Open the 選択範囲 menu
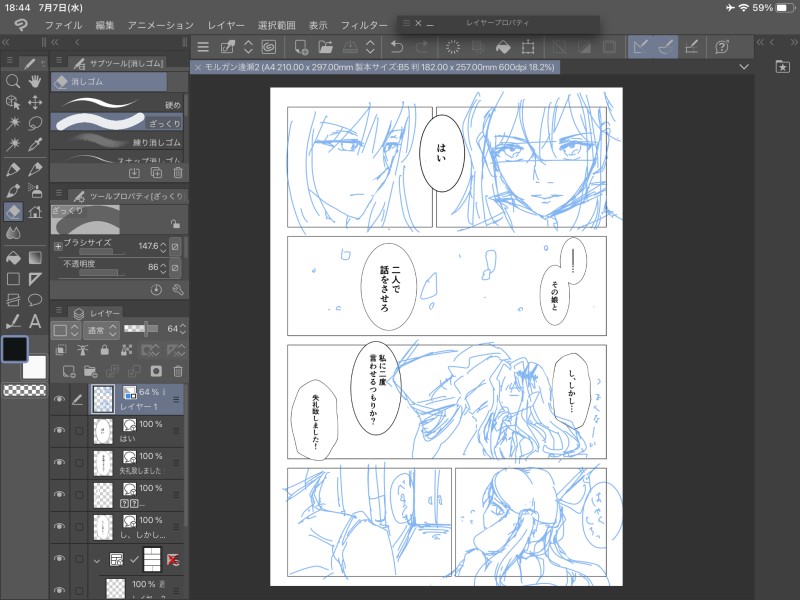 [x=277, y=25]
